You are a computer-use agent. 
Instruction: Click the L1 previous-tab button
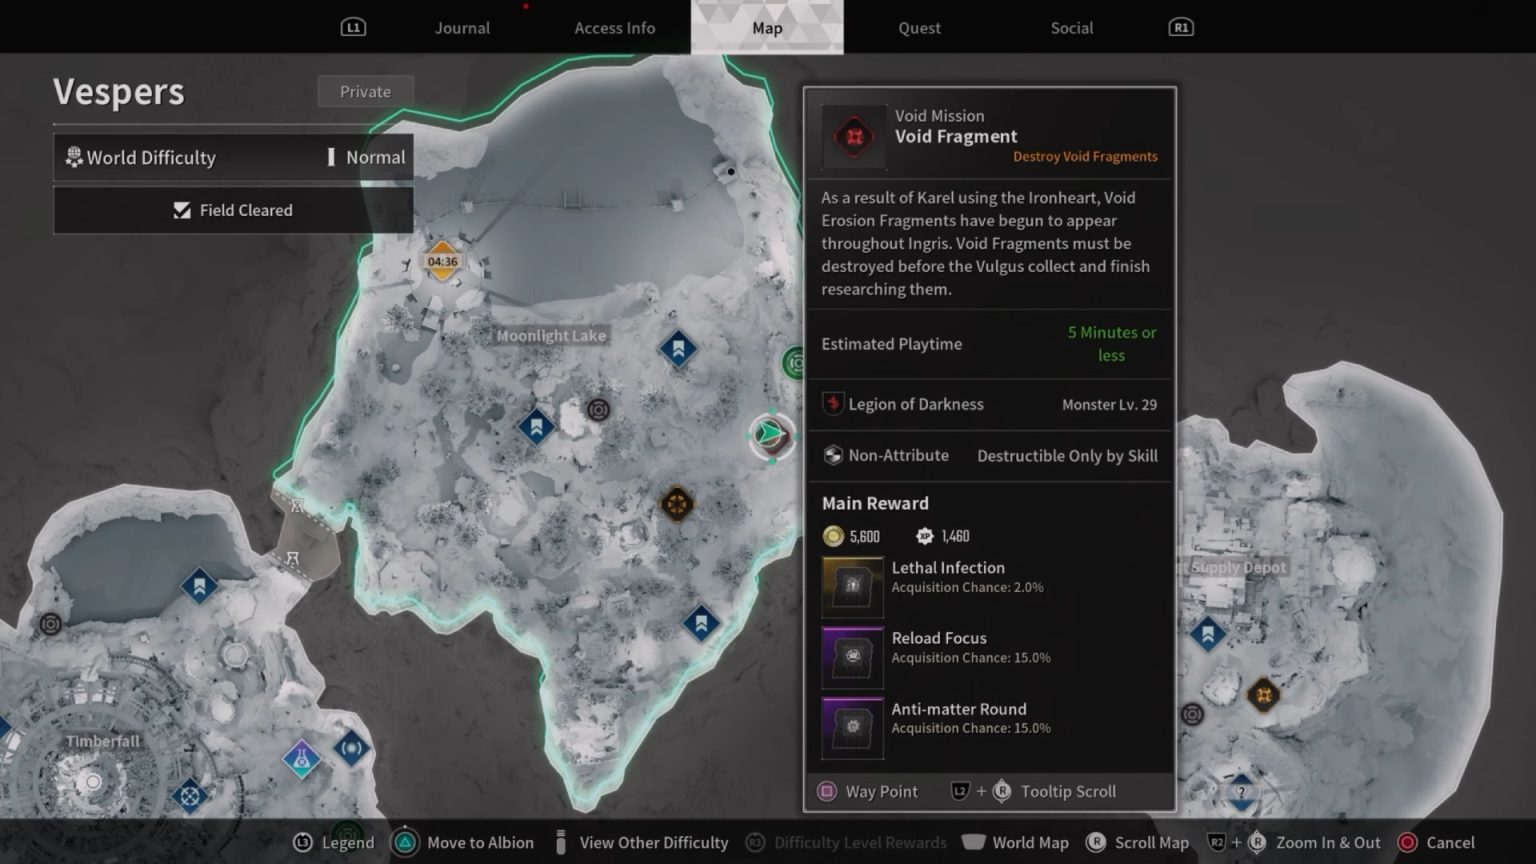(x=353, y=27)
